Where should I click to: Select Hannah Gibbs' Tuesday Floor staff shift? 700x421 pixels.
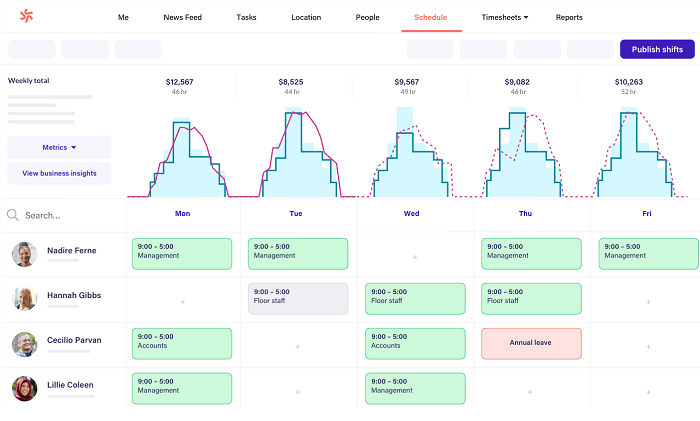coord(298,298)
